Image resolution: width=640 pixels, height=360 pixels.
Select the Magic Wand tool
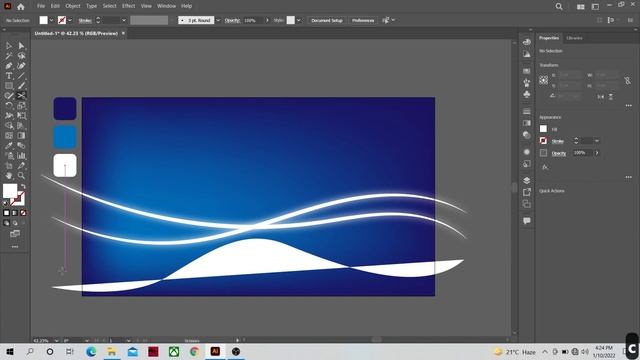pos(9,56)
